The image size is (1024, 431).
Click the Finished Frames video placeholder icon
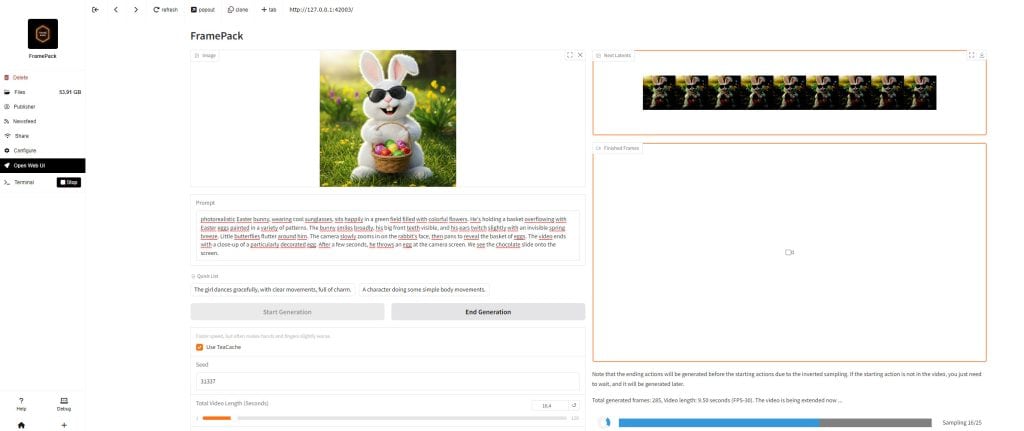tap(790, 252)
